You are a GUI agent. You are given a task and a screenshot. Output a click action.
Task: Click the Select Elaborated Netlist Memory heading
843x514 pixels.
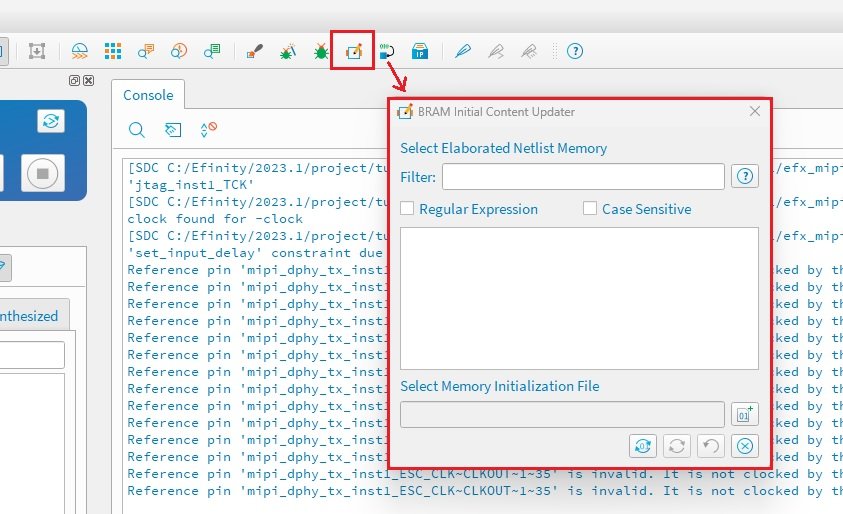503,148
